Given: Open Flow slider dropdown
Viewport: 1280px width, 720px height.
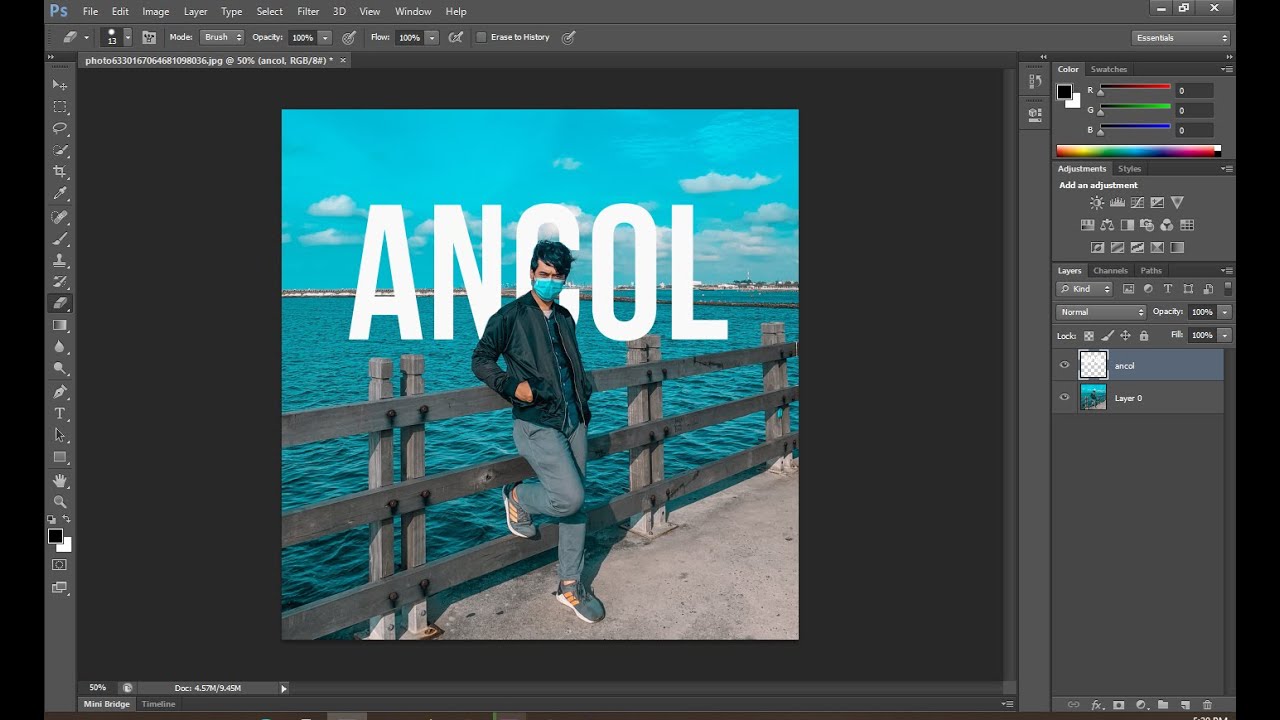Looking at the screenshot, I should pyautogui.click(x=432, y=38).
